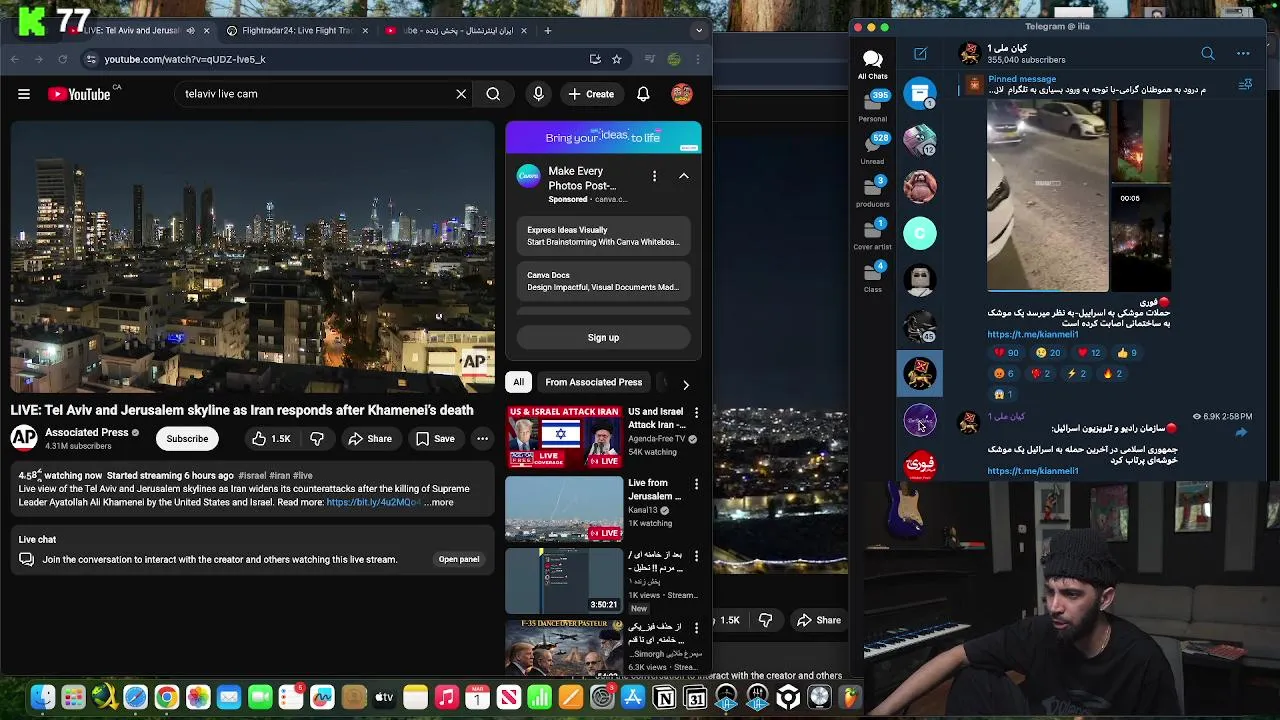Open Notion from the Dock
Viewport: 1280px width, 720px height.
pos(664,697)
